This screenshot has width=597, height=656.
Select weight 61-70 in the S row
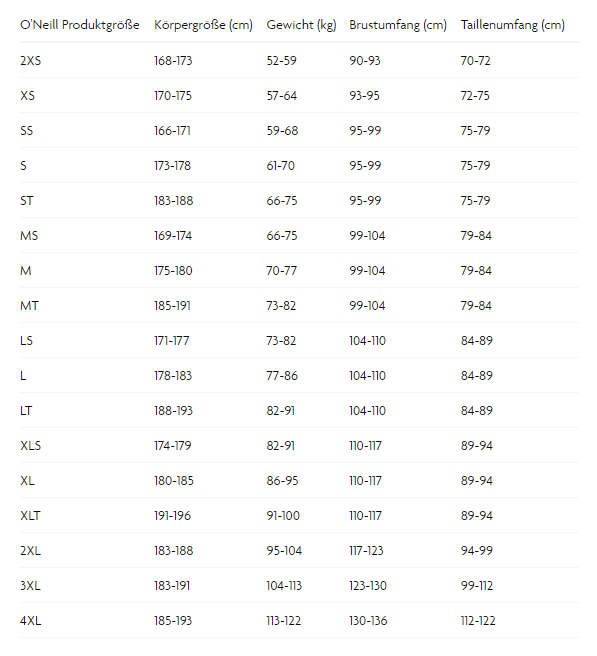(281, 166)
